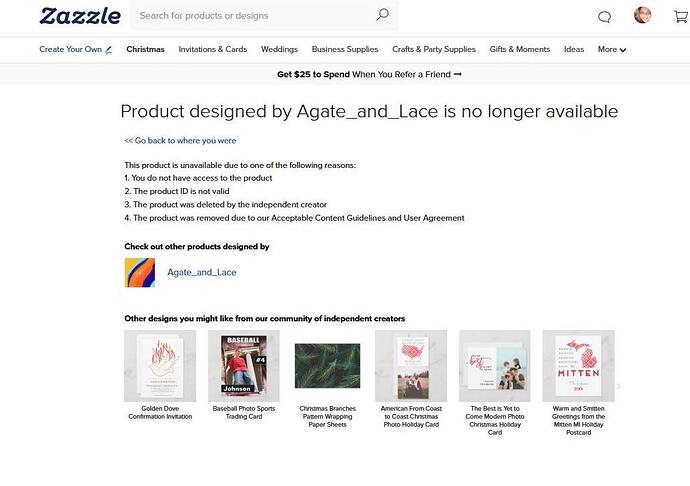Image resolution: width=690 pixels, height=486 pixels.
Task: Open the user profile avatar
Action: click(x=642, y=15)
